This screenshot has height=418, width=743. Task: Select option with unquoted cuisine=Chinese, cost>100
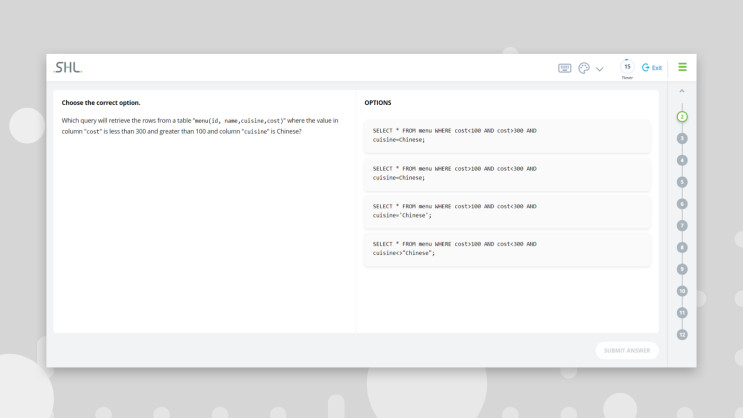(x=507, y=174)
